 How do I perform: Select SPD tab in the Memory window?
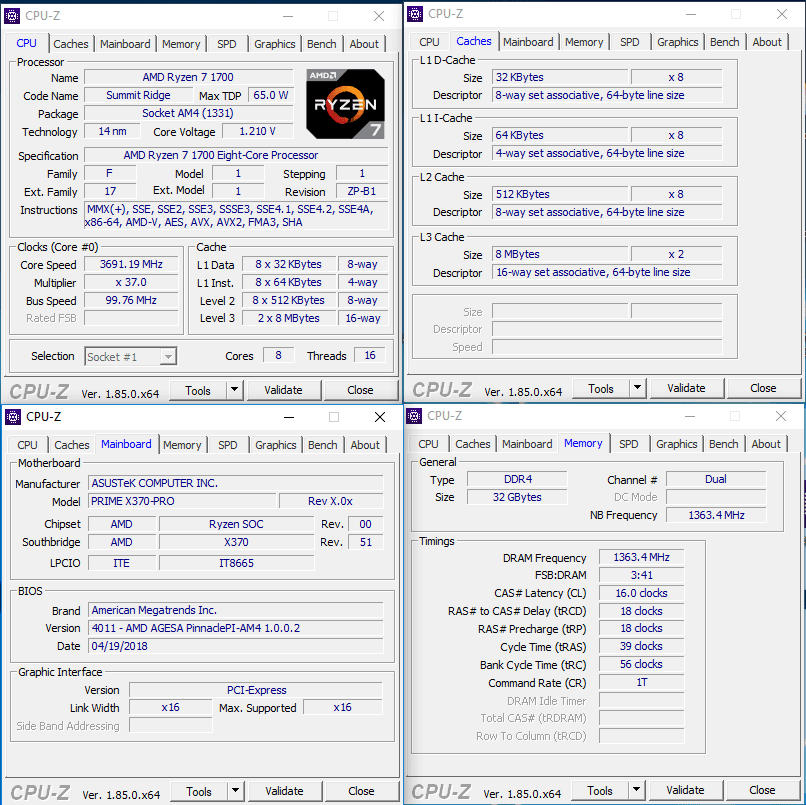point(629,444)
